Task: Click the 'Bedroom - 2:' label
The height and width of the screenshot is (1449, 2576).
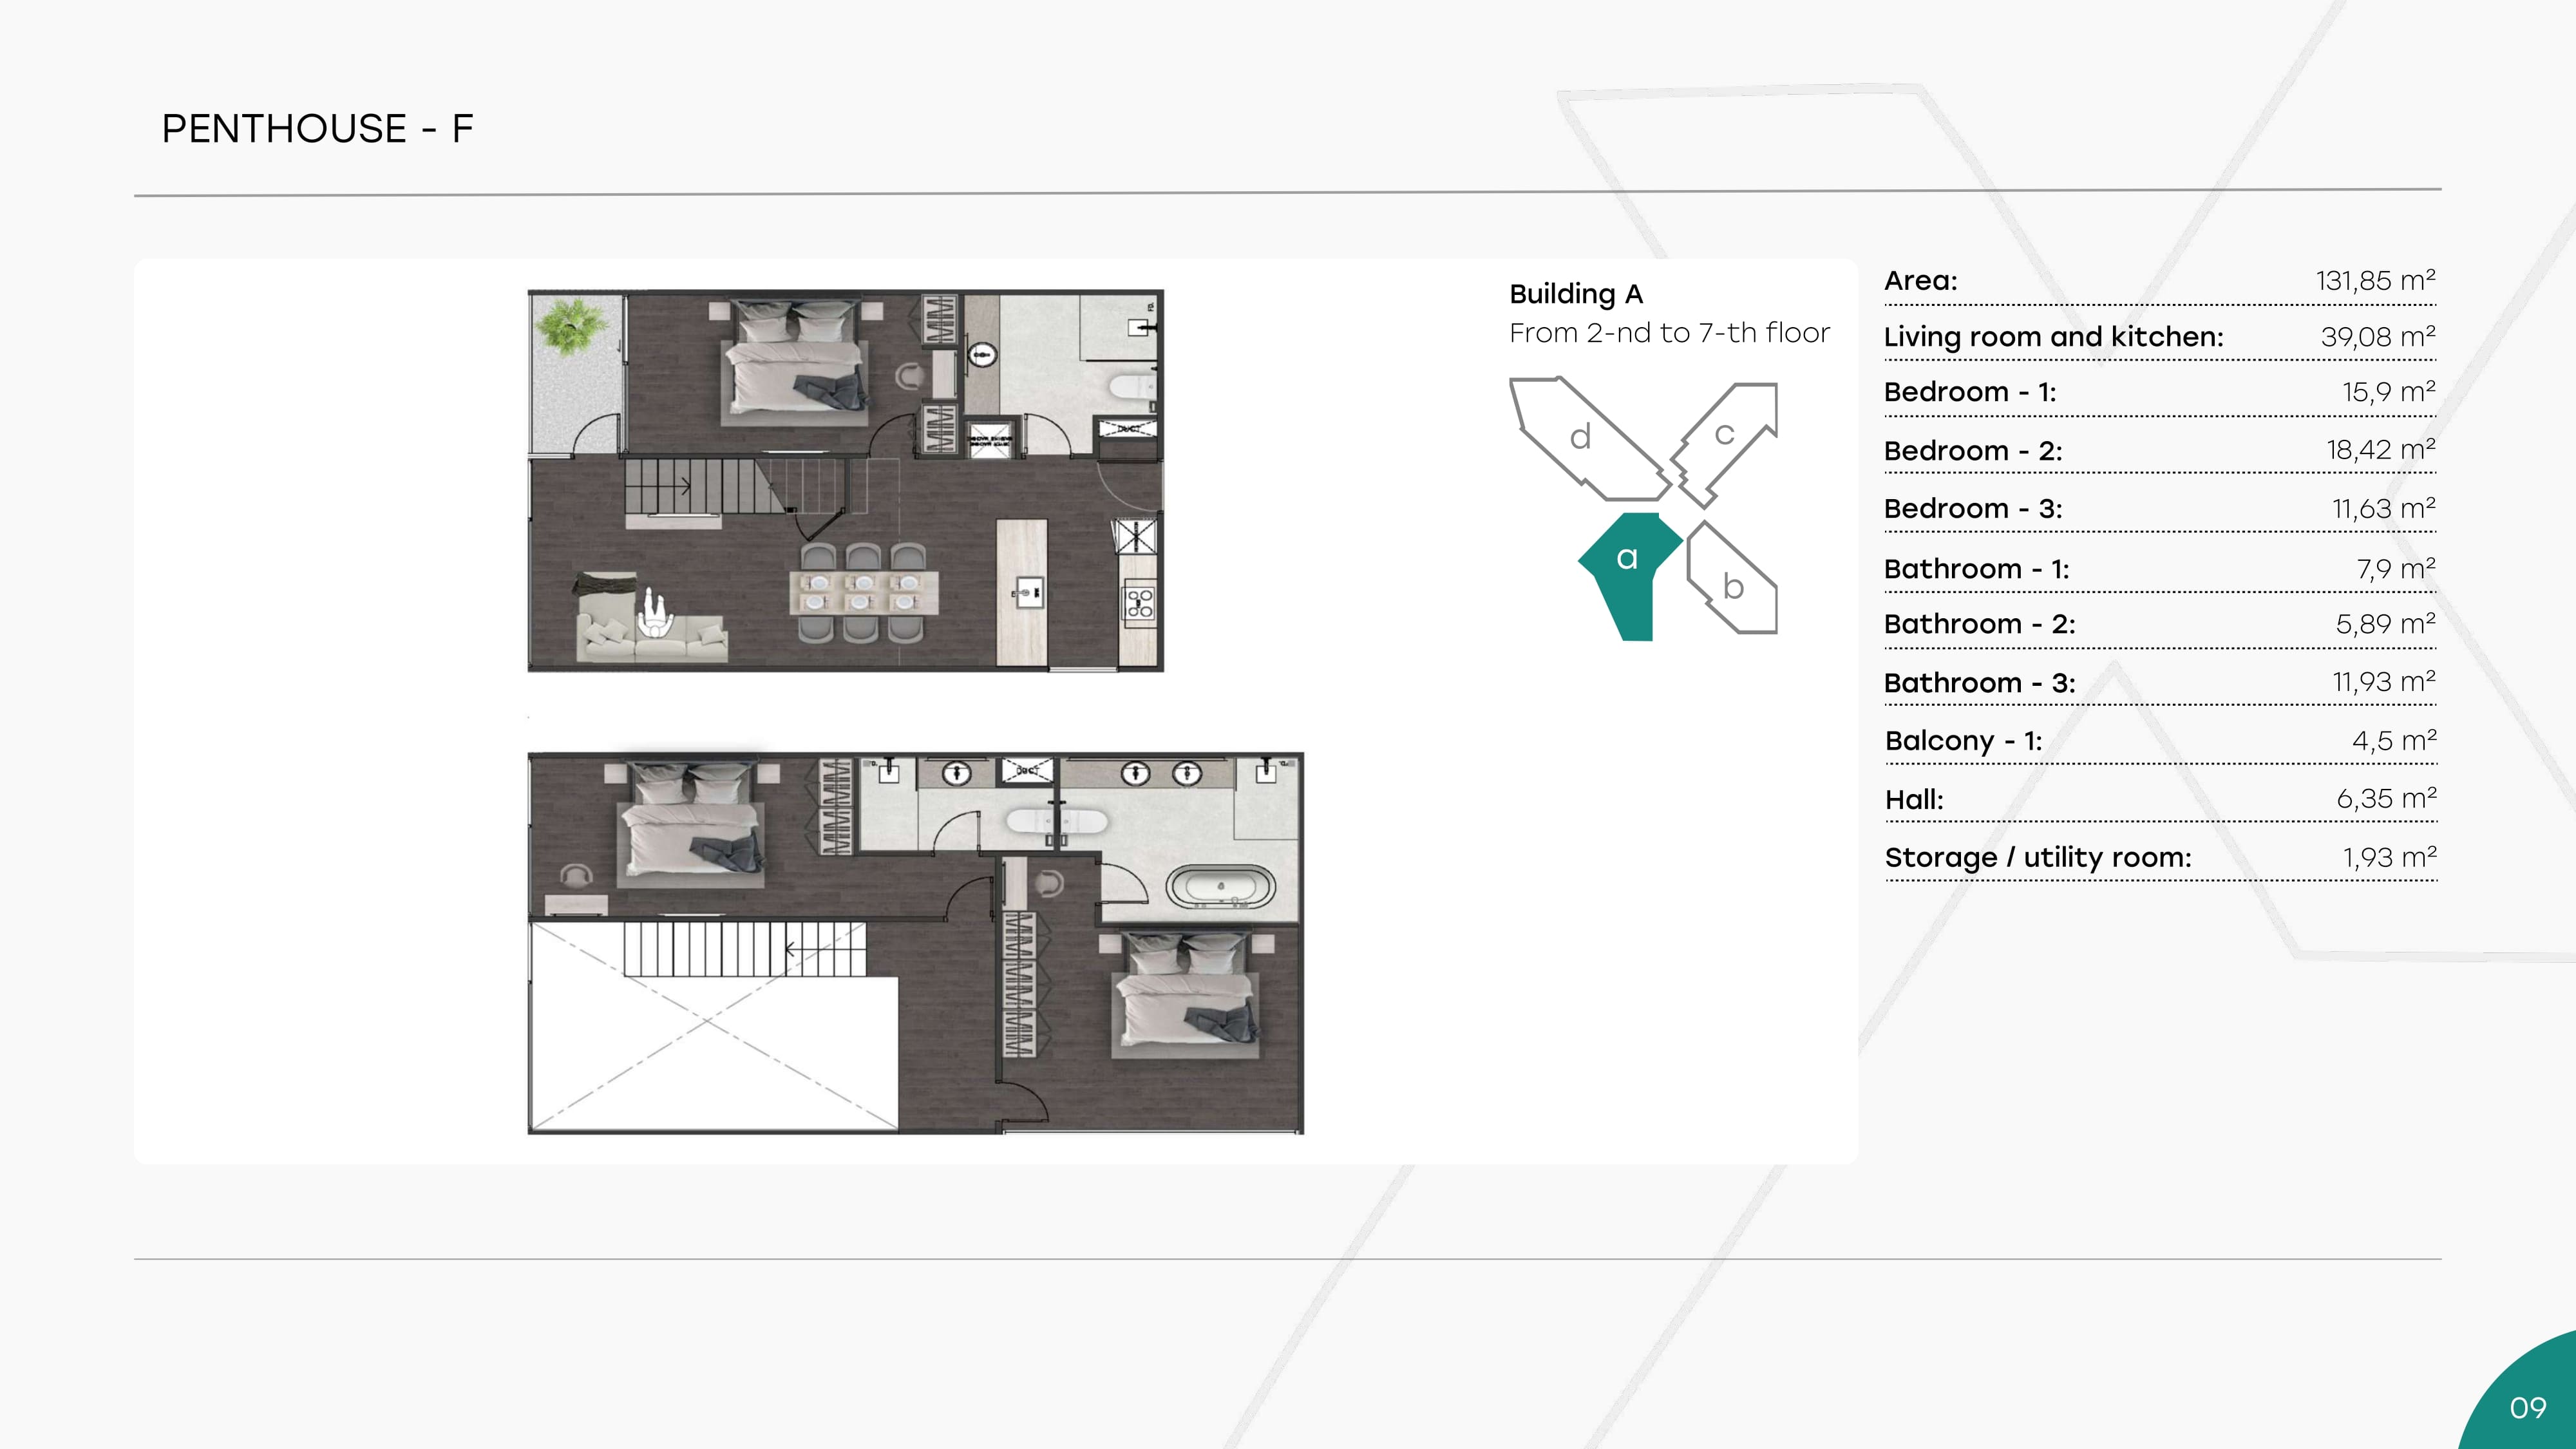Action: (1973, 451)
